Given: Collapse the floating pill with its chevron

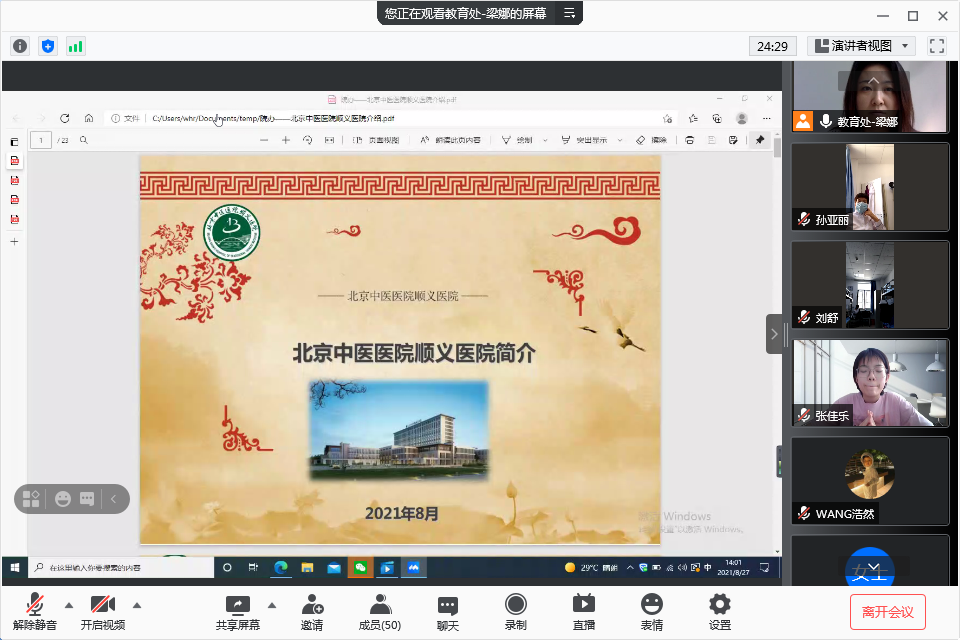Looking at the screenshot, I should click(113, 499).
